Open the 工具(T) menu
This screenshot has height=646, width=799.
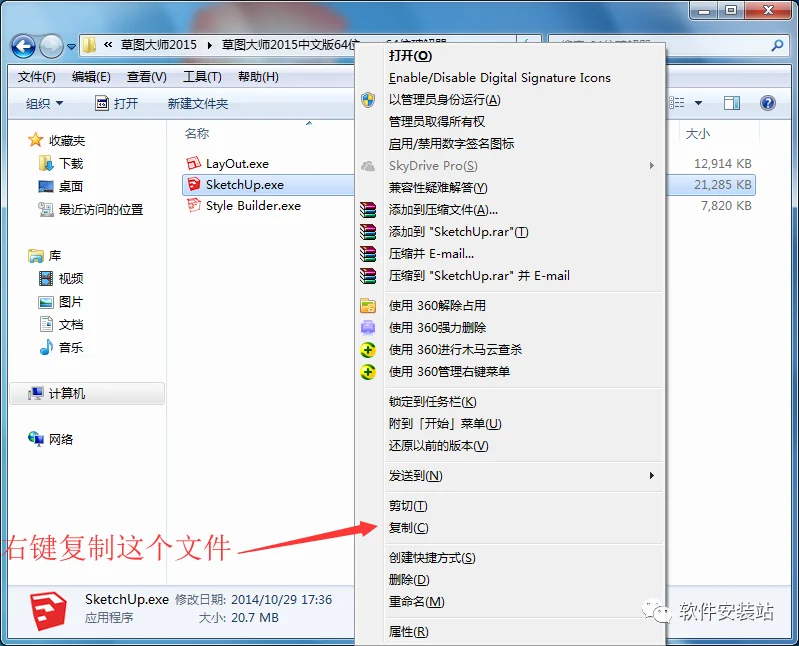tap(202, 77)
